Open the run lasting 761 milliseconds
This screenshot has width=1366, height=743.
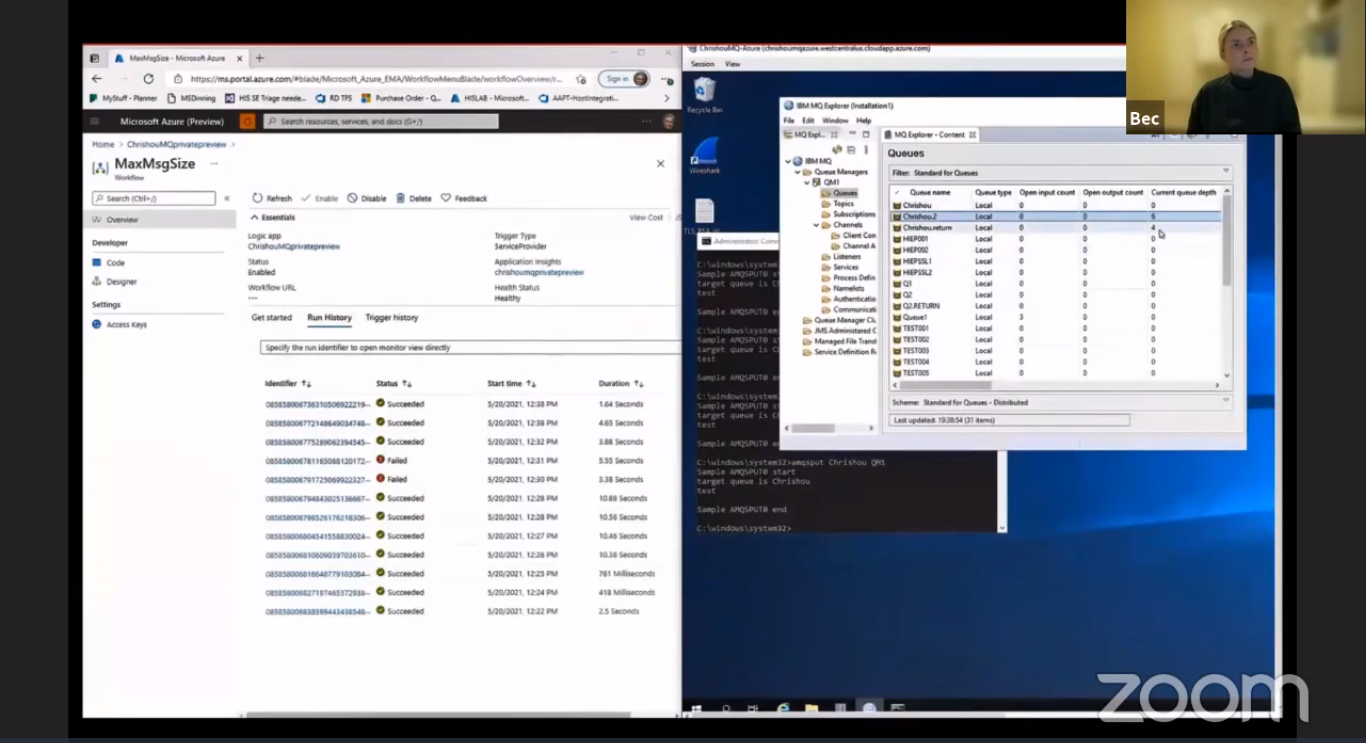coord(317,574)
